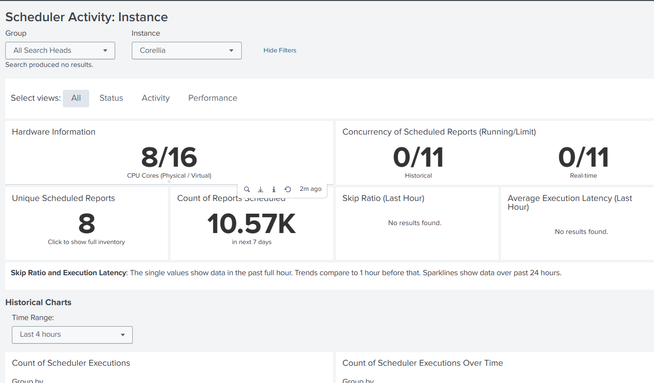Click 'Click to show full inventory' text

[86, 242]
